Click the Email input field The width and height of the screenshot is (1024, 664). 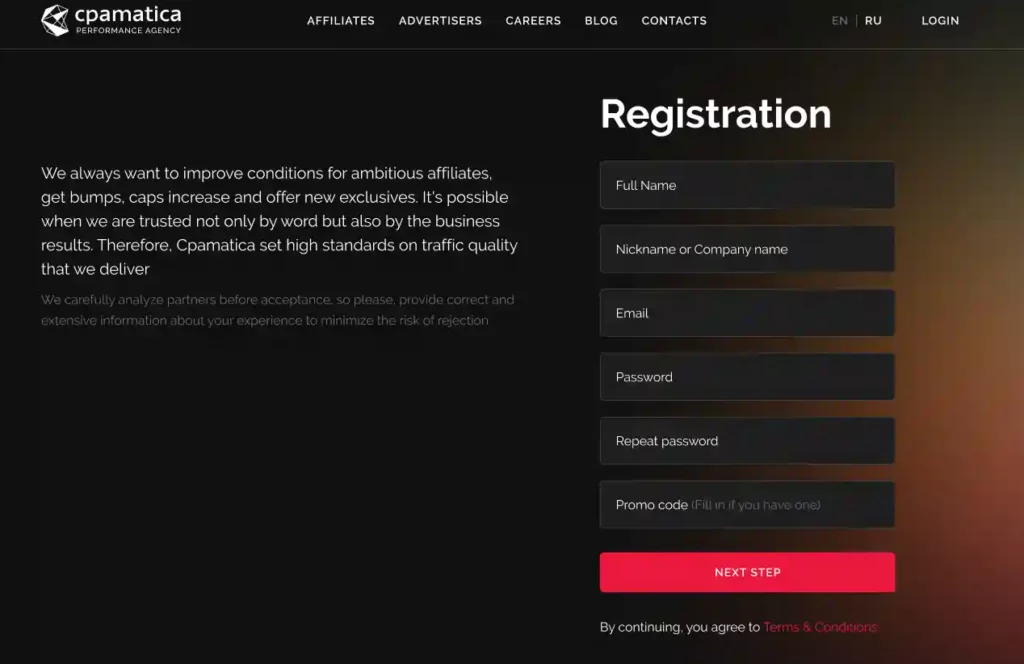click(747, 313)
